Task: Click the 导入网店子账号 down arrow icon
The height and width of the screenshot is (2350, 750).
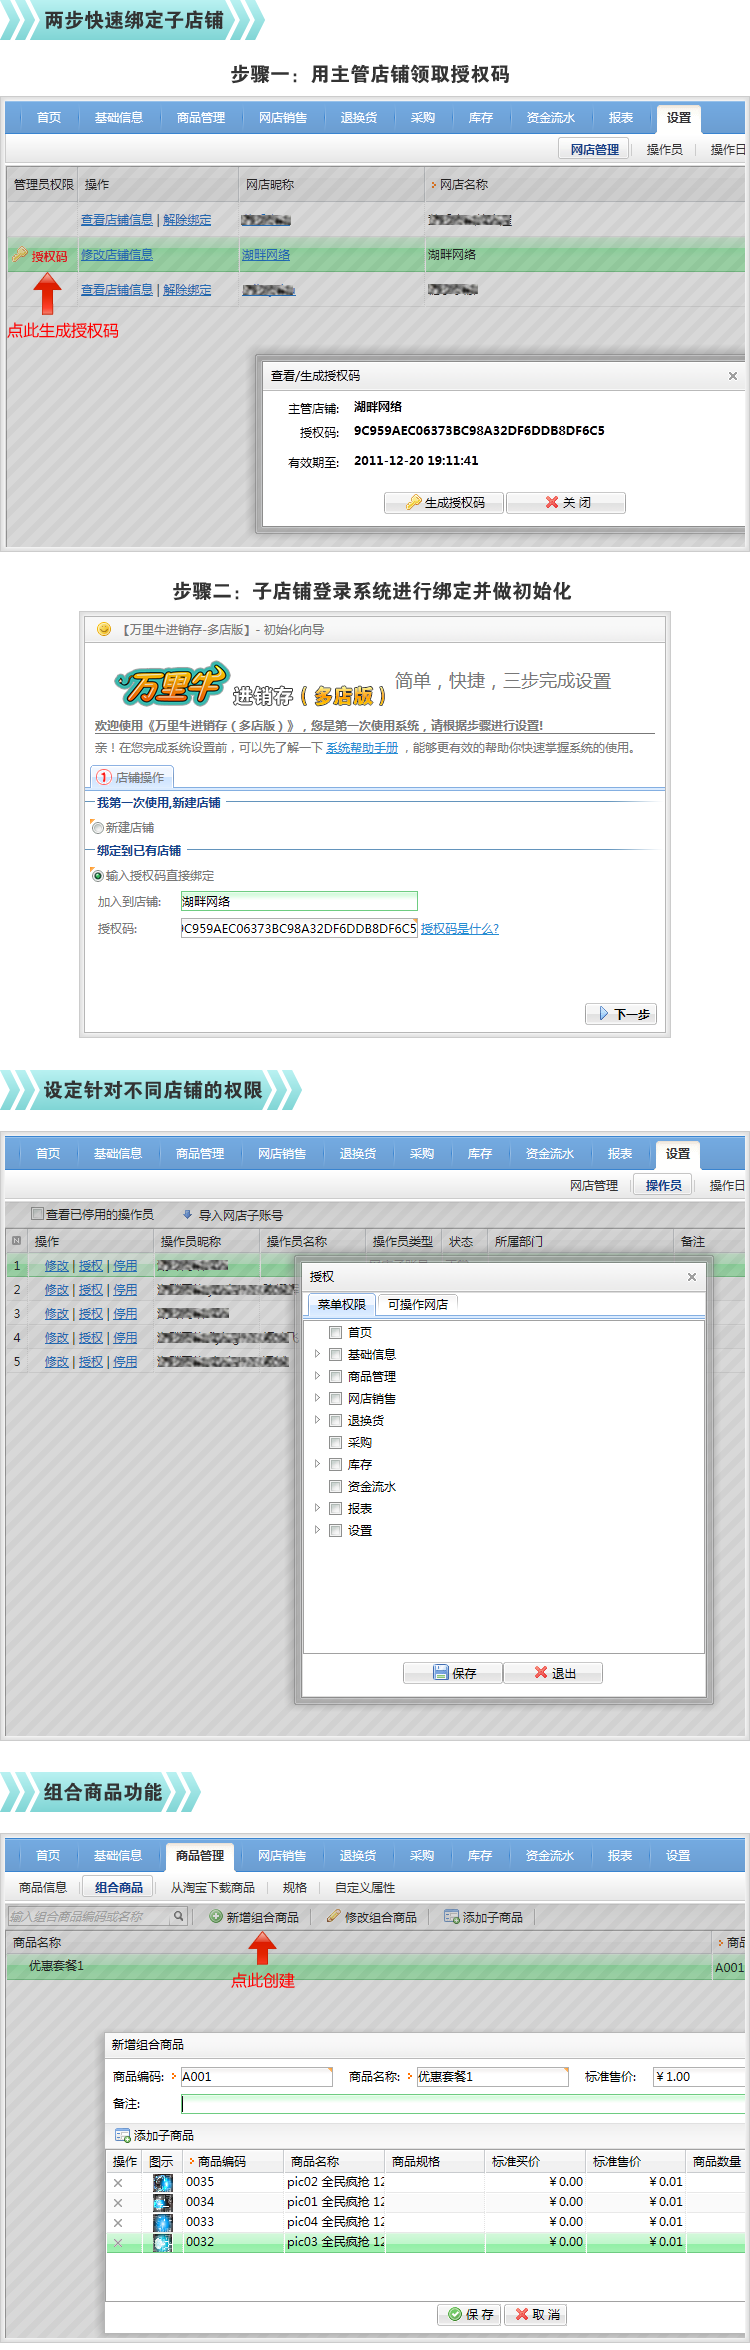Action: (x=187, y=1215)
